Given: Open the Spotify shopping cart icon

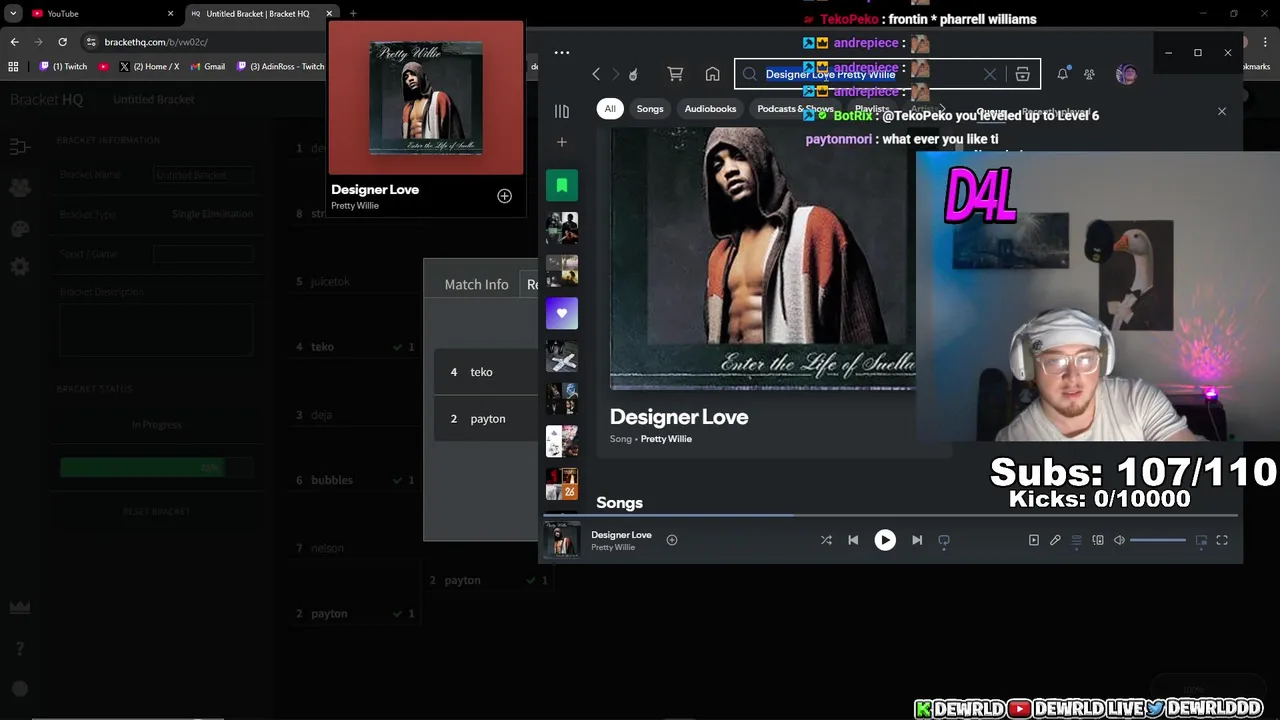Looking at the screenshot, I should coord(675,74).
